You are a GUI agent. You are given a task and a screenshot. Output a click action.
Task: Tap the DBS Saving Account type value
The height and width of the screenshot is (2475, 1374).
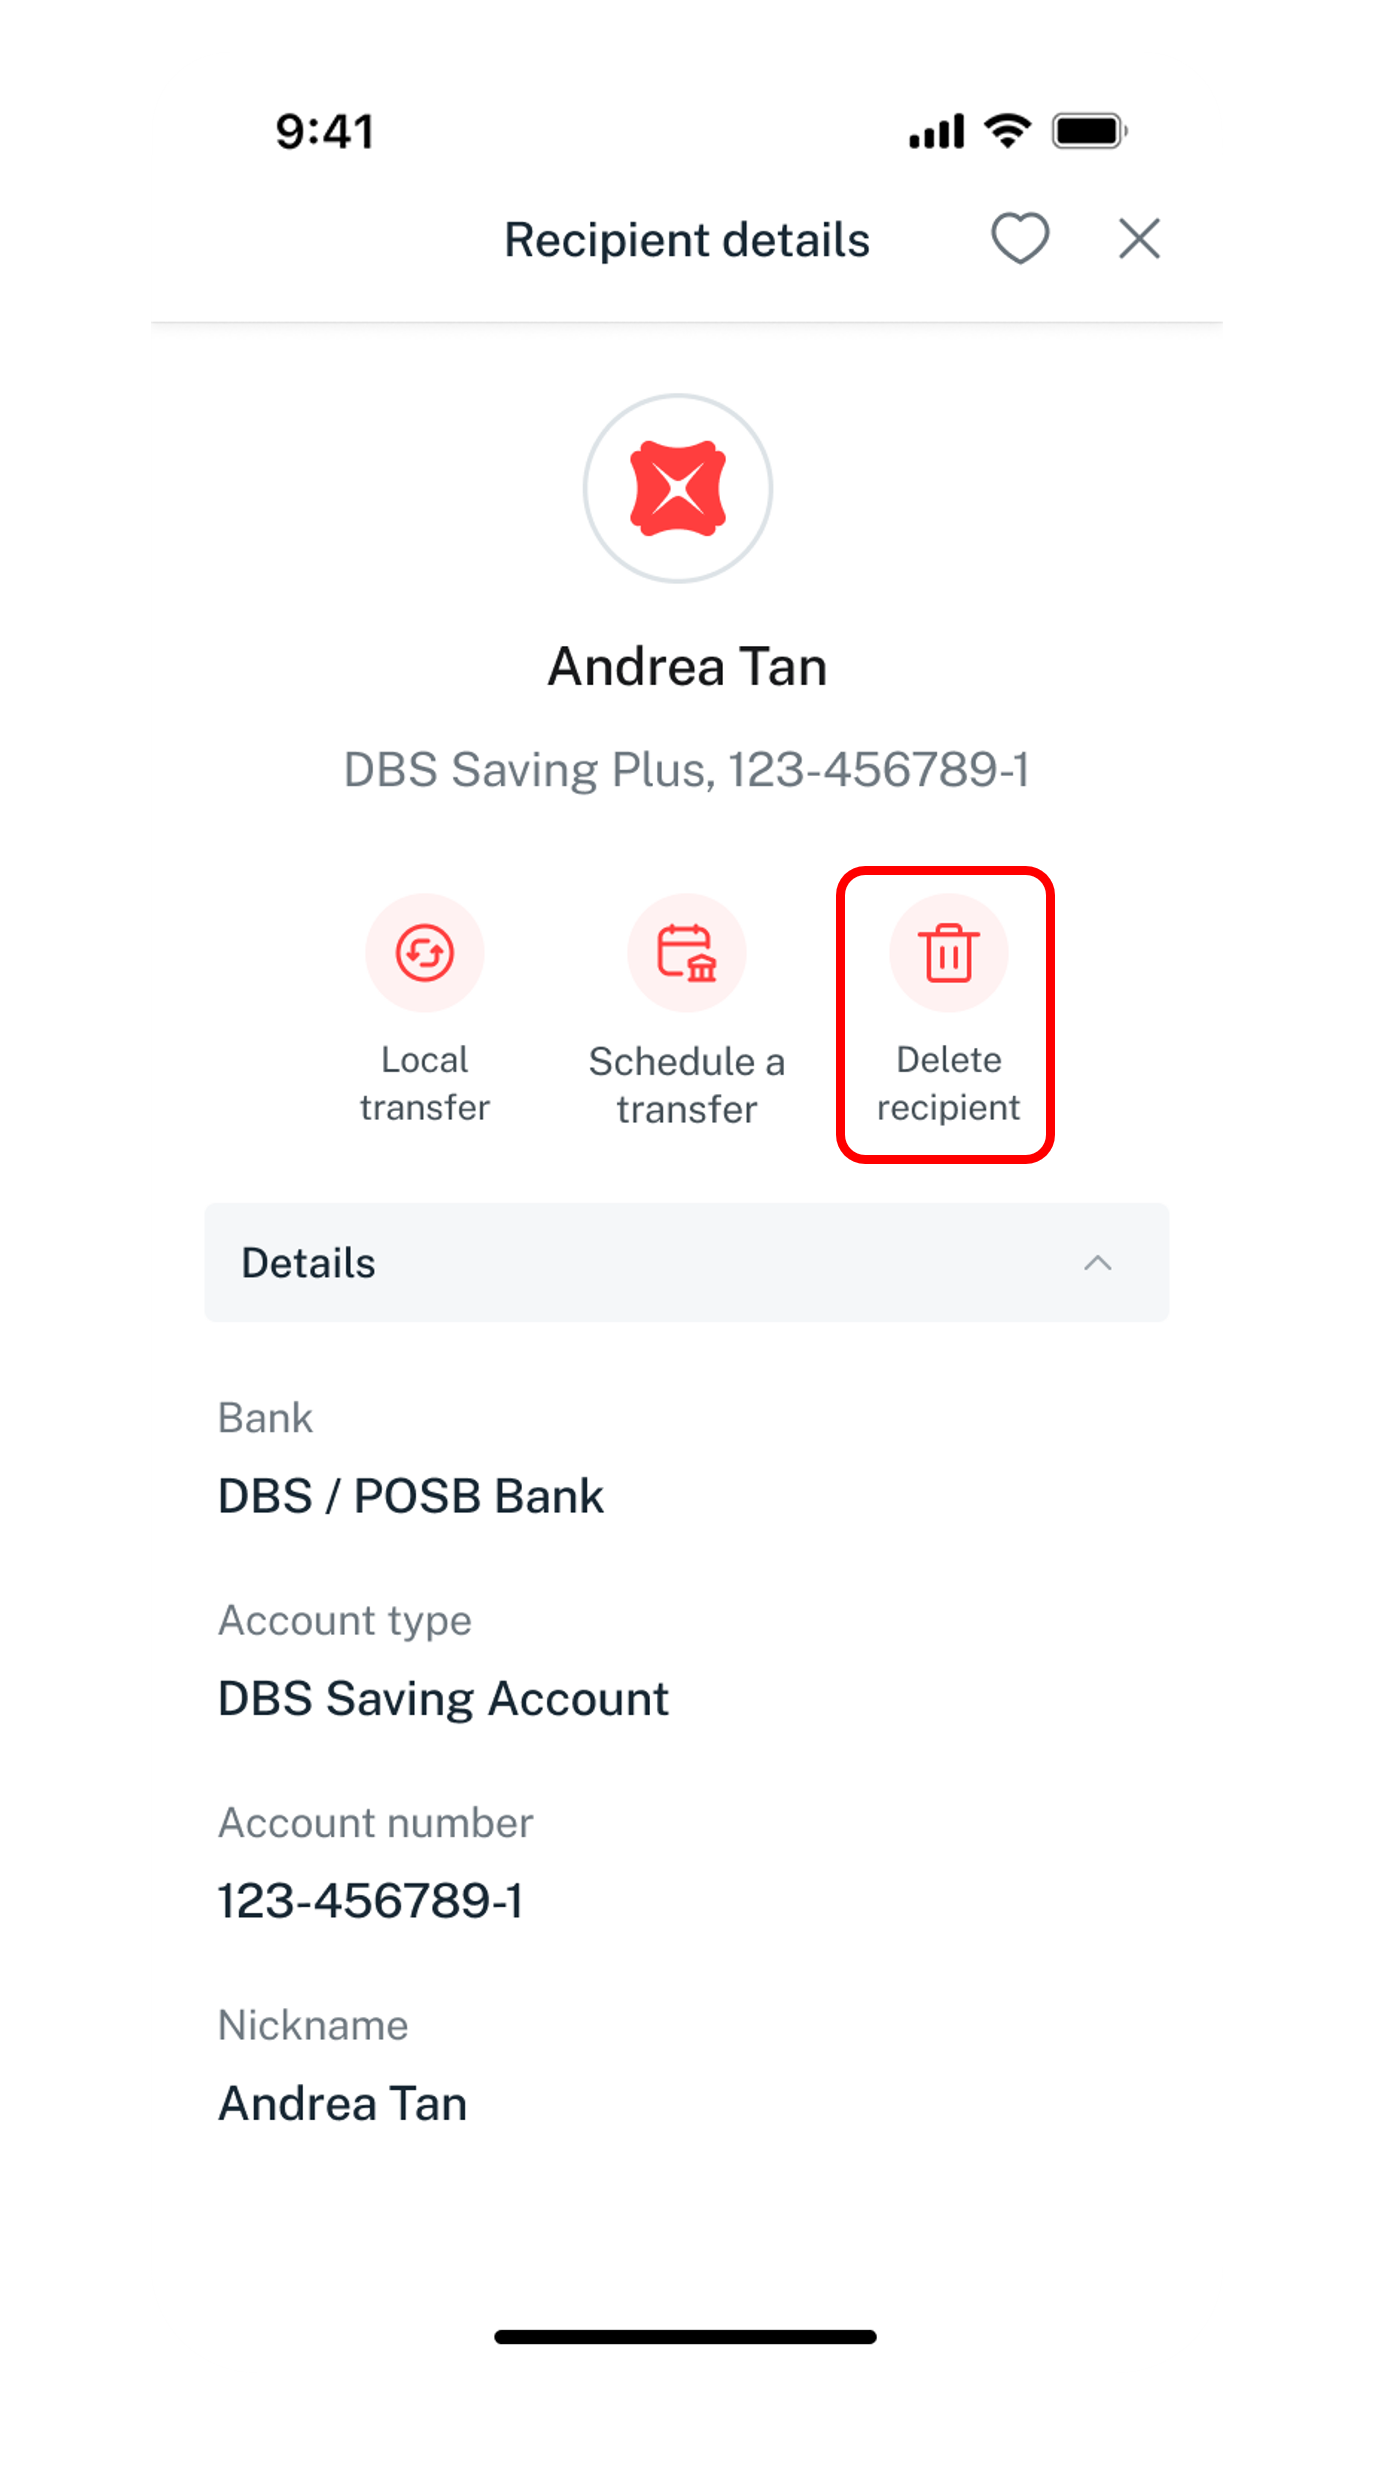443,1699
